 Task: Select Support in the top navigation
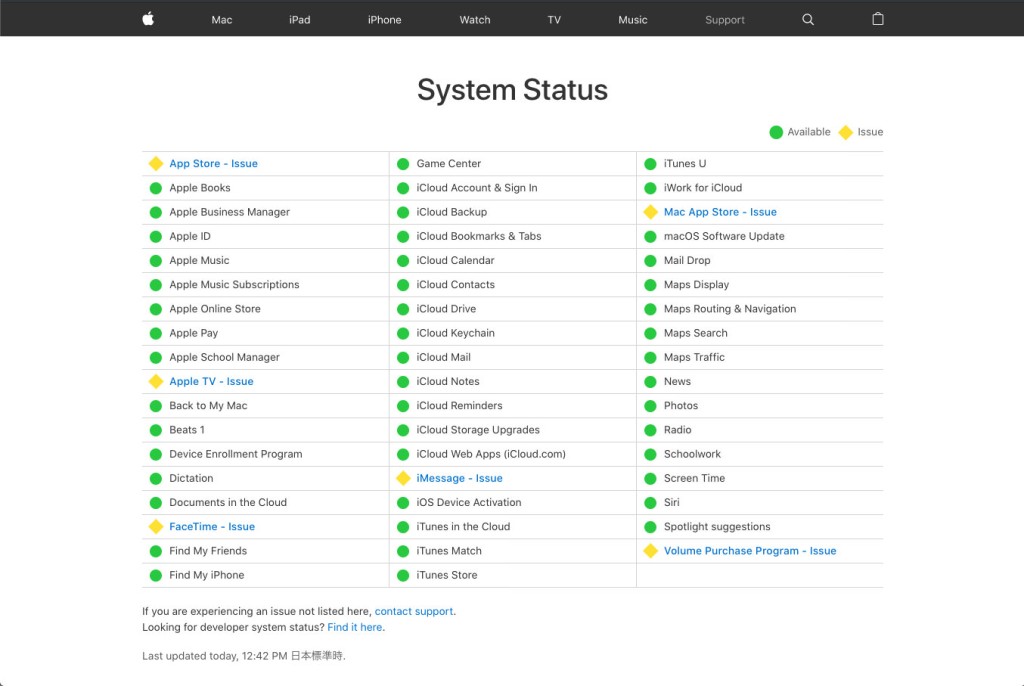[725, 20]
